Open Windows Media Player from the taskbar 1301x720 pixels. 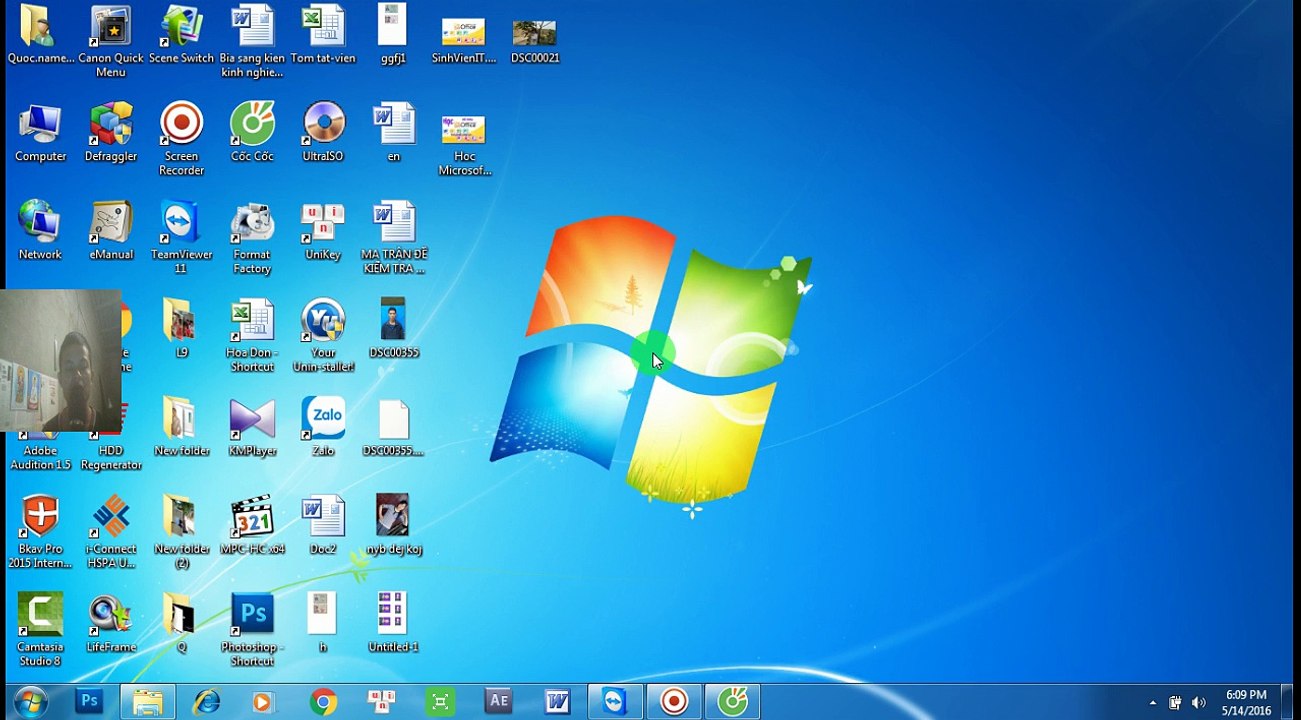[264, 702]
